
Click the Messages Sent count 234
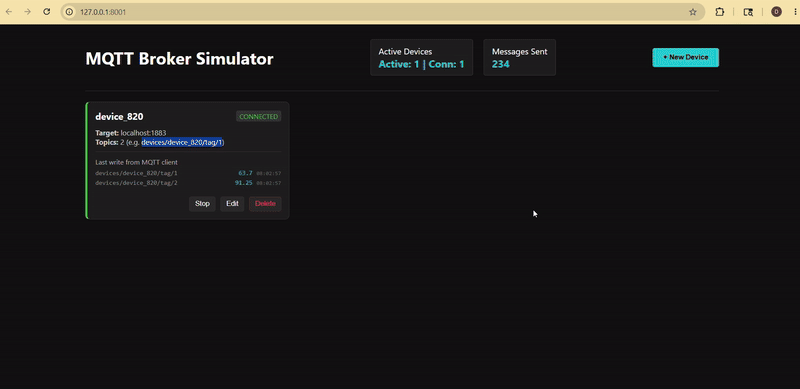pyautogui.click(x=501, y=64)
